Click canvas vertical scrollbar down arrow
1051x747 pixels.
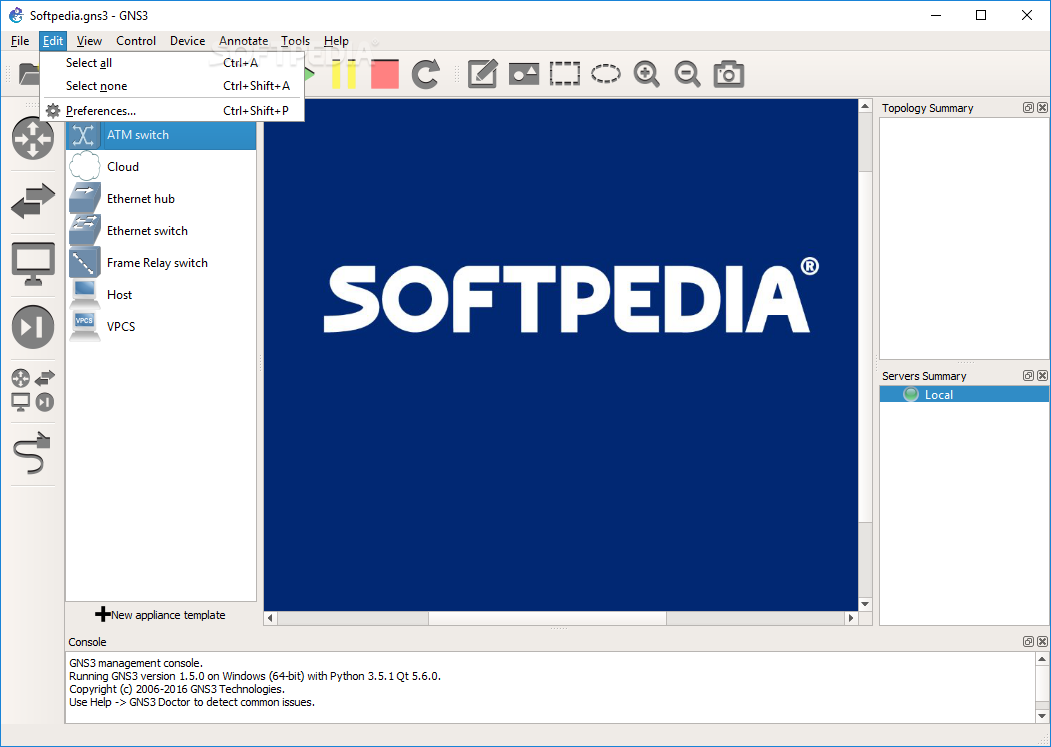pos(865,604)
